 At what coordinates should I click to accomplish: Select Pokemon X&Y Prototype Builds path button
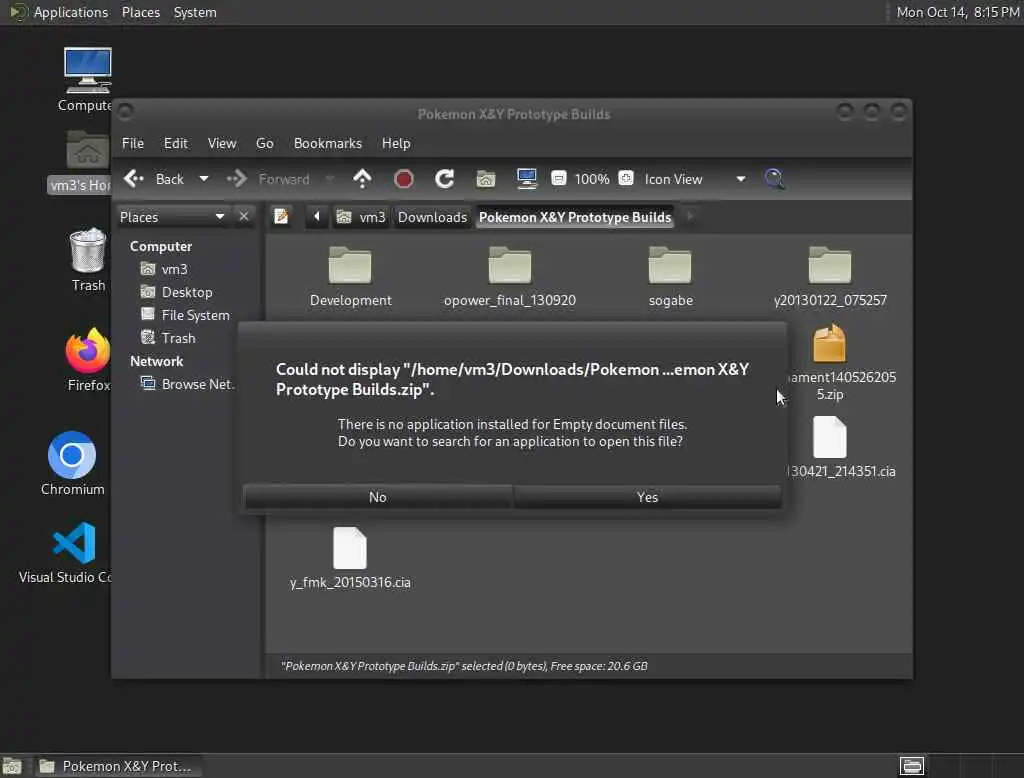pos(575,217)
